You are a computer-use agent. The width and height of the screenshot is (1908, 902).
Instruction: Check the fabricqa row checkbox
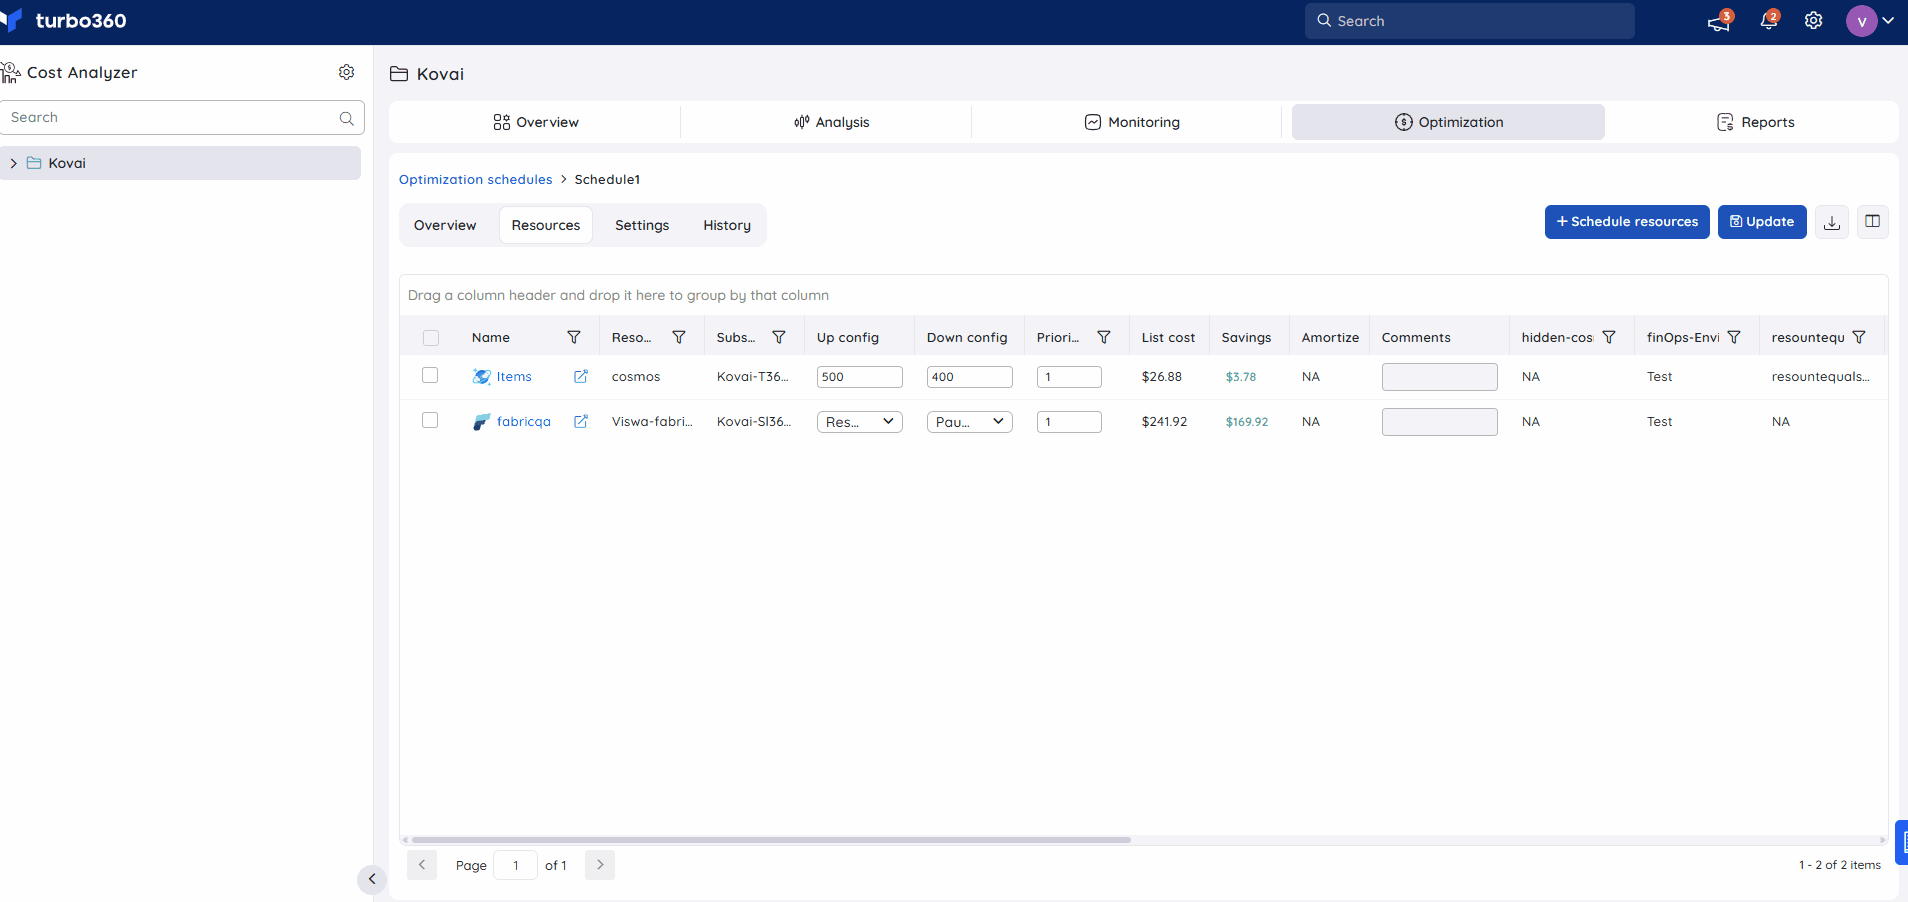[430, 420]
